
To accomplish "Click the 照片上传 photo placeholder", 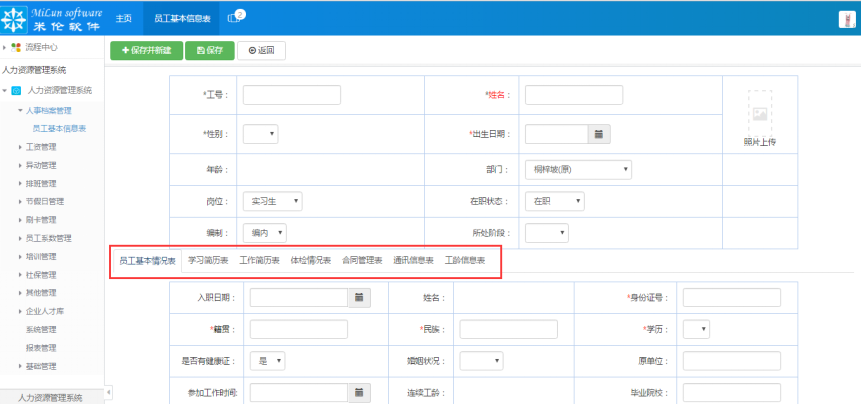I will click(759, 116).
